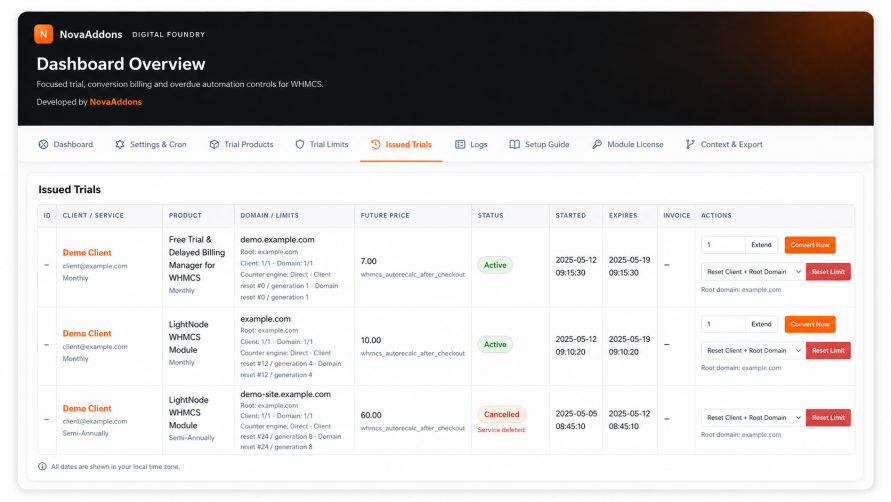The image size is (891, 502).
Task: Click the NovaAddons orange N logo
Action: coord(44,34)
